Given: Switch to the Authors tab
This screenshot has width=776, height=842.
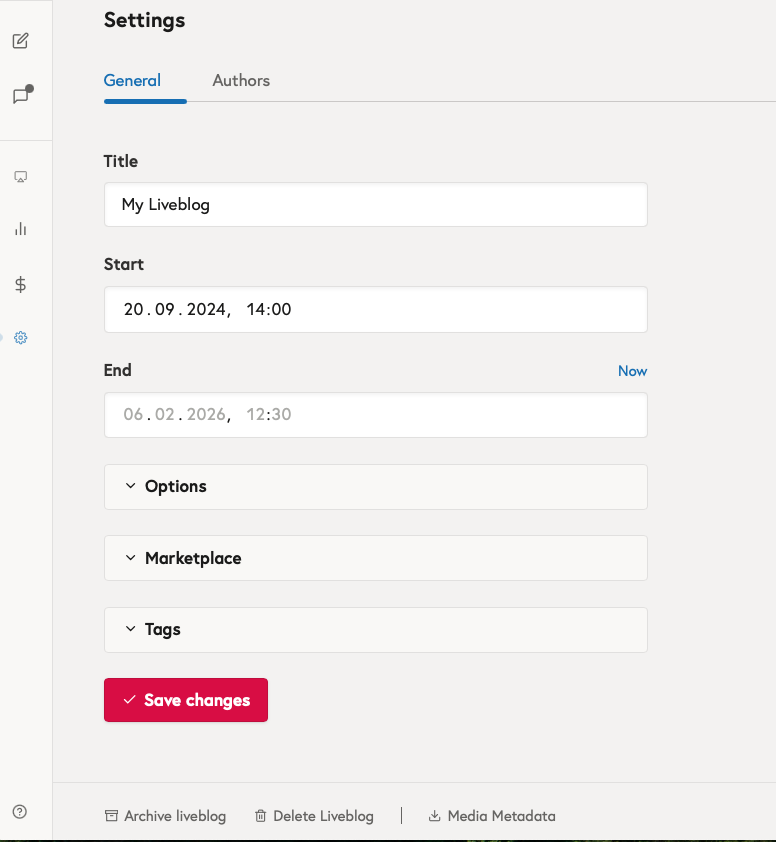Looking at the screenshot, I should tap(240, 80).
